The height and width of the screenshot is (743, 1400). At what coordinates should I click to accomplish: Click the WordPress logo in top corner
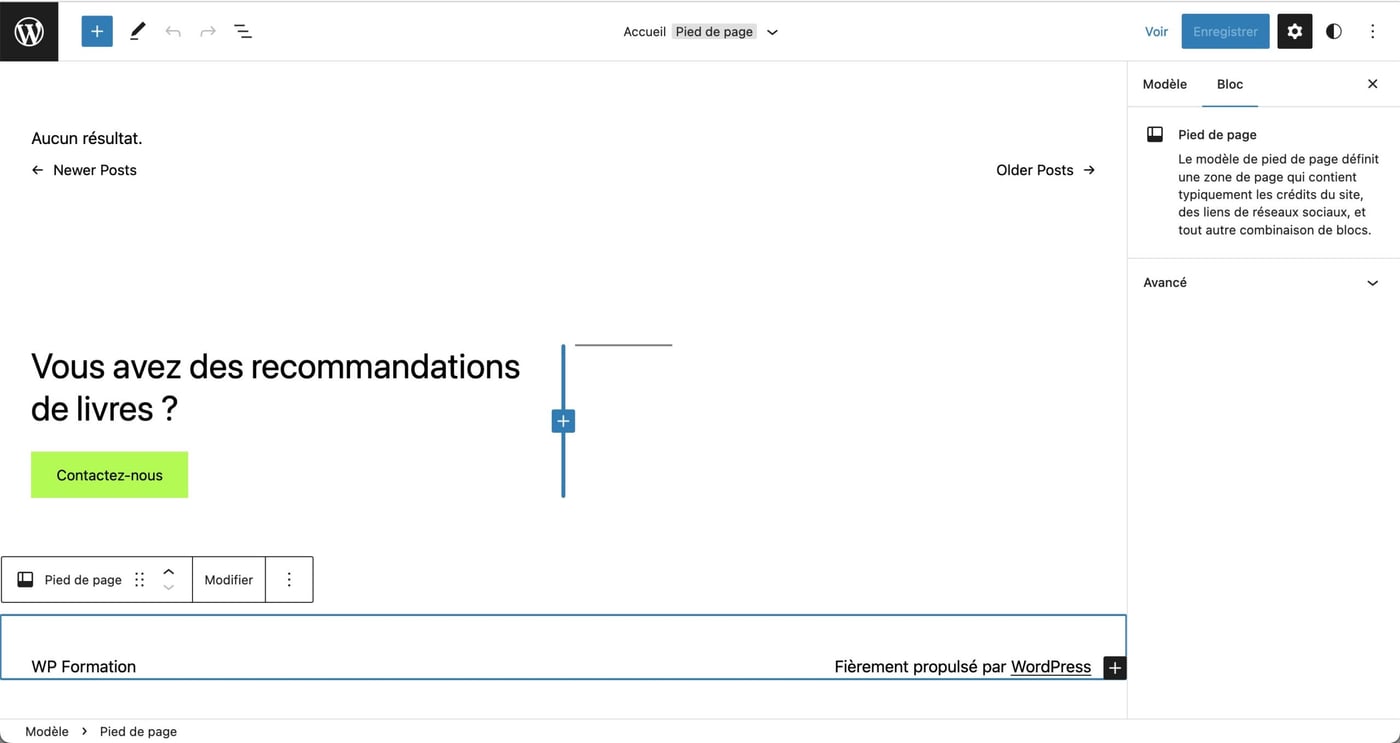(x=29, y=31)
